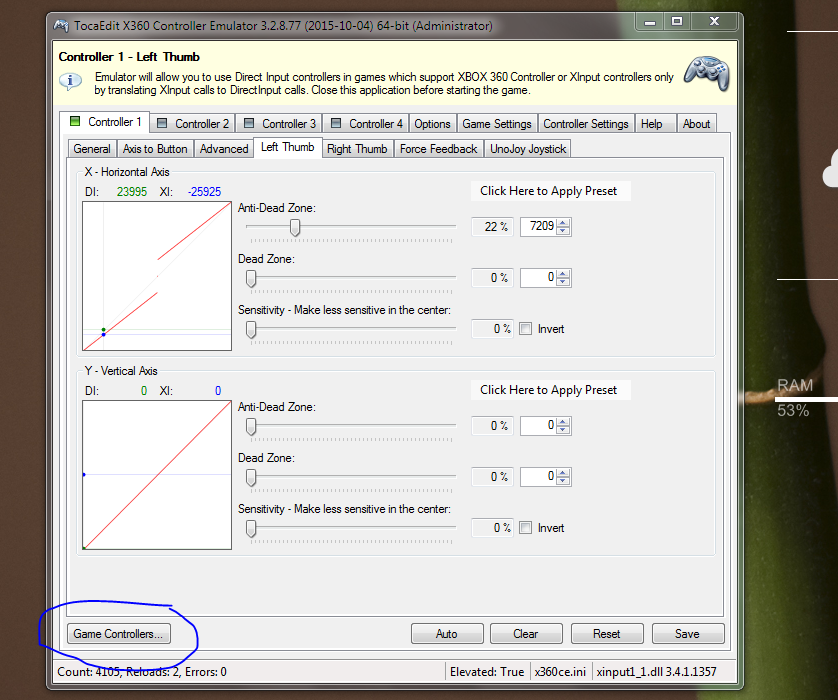Click the X axis 22 % value
Screen dimensions: 838x700
(x=492, y=227)
